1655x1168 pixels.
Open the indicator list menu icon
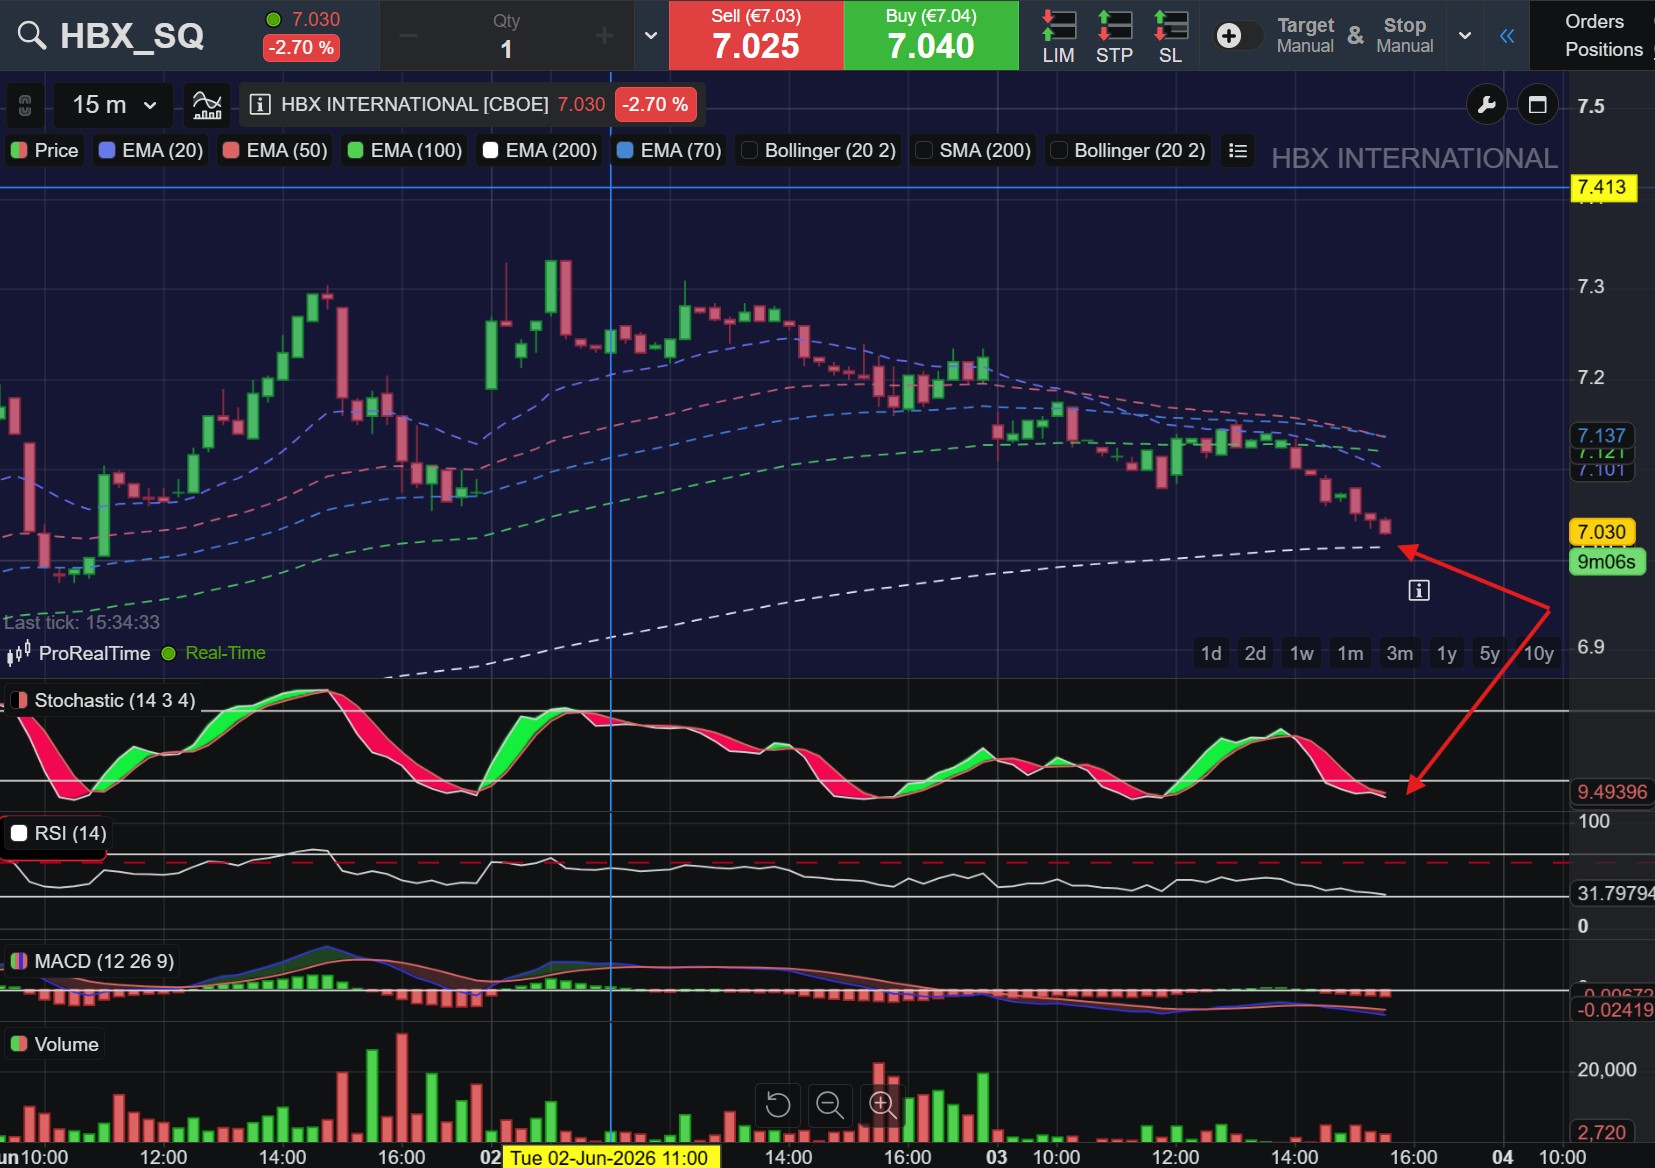(1238, 150)
